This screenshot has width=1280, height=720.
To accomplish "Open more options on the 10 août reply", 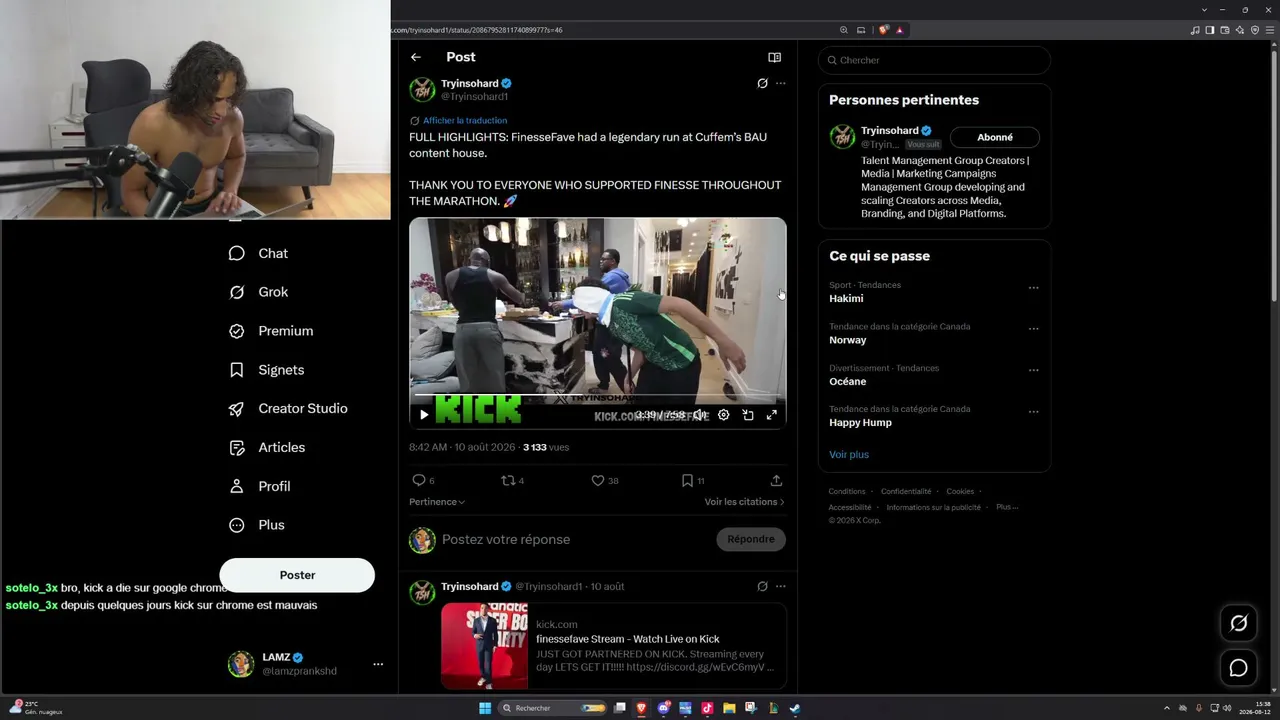I will pyautogui.click(x=781, y=586).
